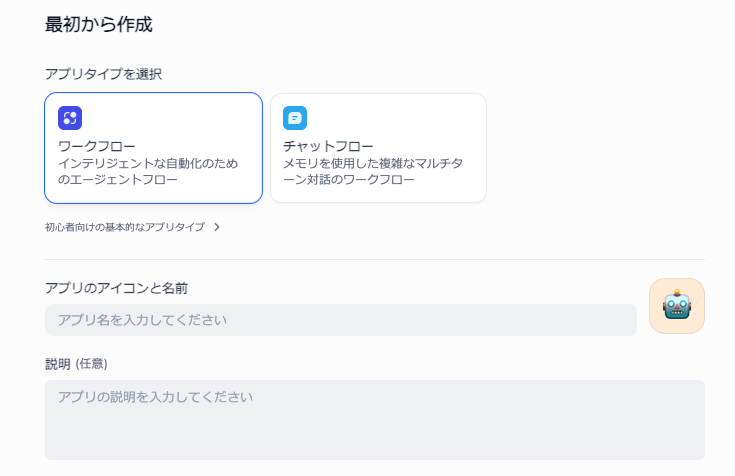
Task: Focus the アプリ名を入力してください name field
Action: click(340, 320)
